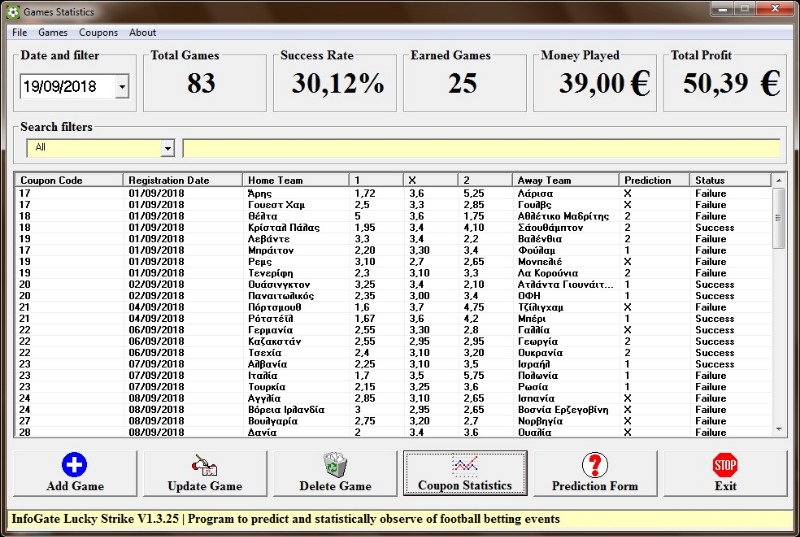Click the soccer ball app icon in title bar

(12, 12)
